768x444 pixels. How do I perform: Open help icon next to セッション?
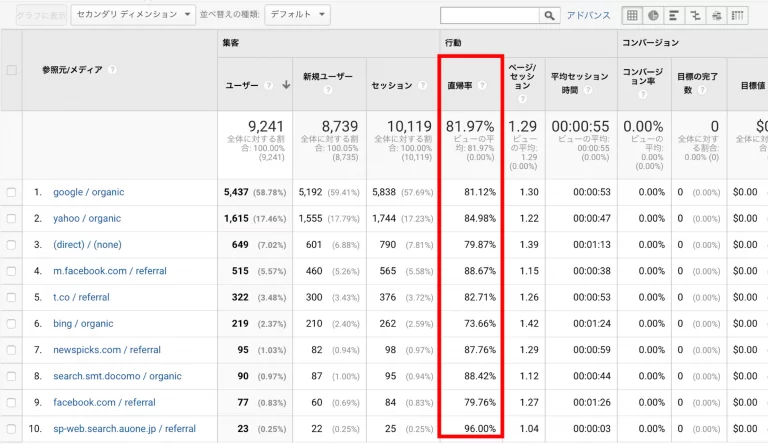click(423, 85)
